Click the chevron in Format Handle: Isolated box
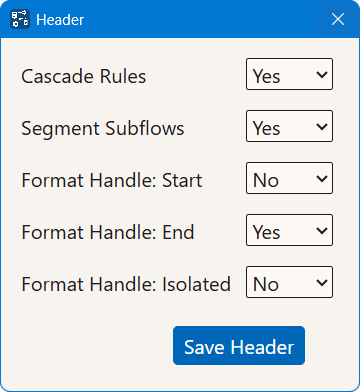360x392 pixels. point(322,282)
